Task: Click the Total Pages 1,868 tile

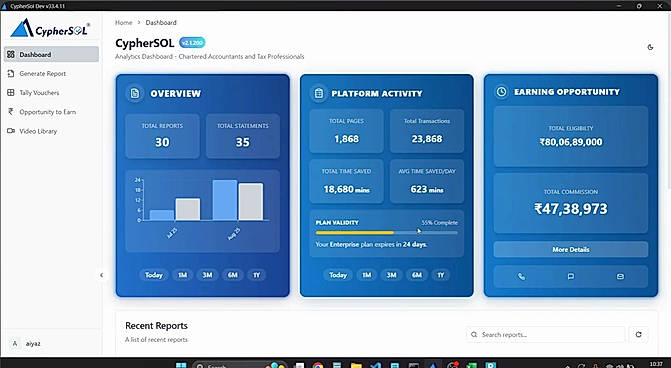Action: pos(346,131)
